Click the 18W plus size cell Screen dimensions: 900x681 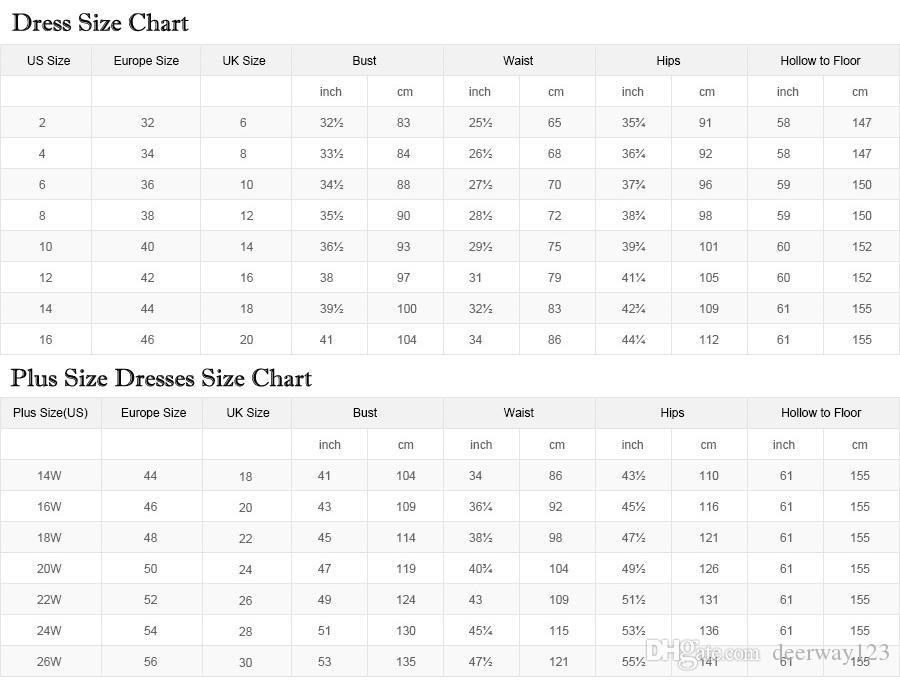pos(50,538)
